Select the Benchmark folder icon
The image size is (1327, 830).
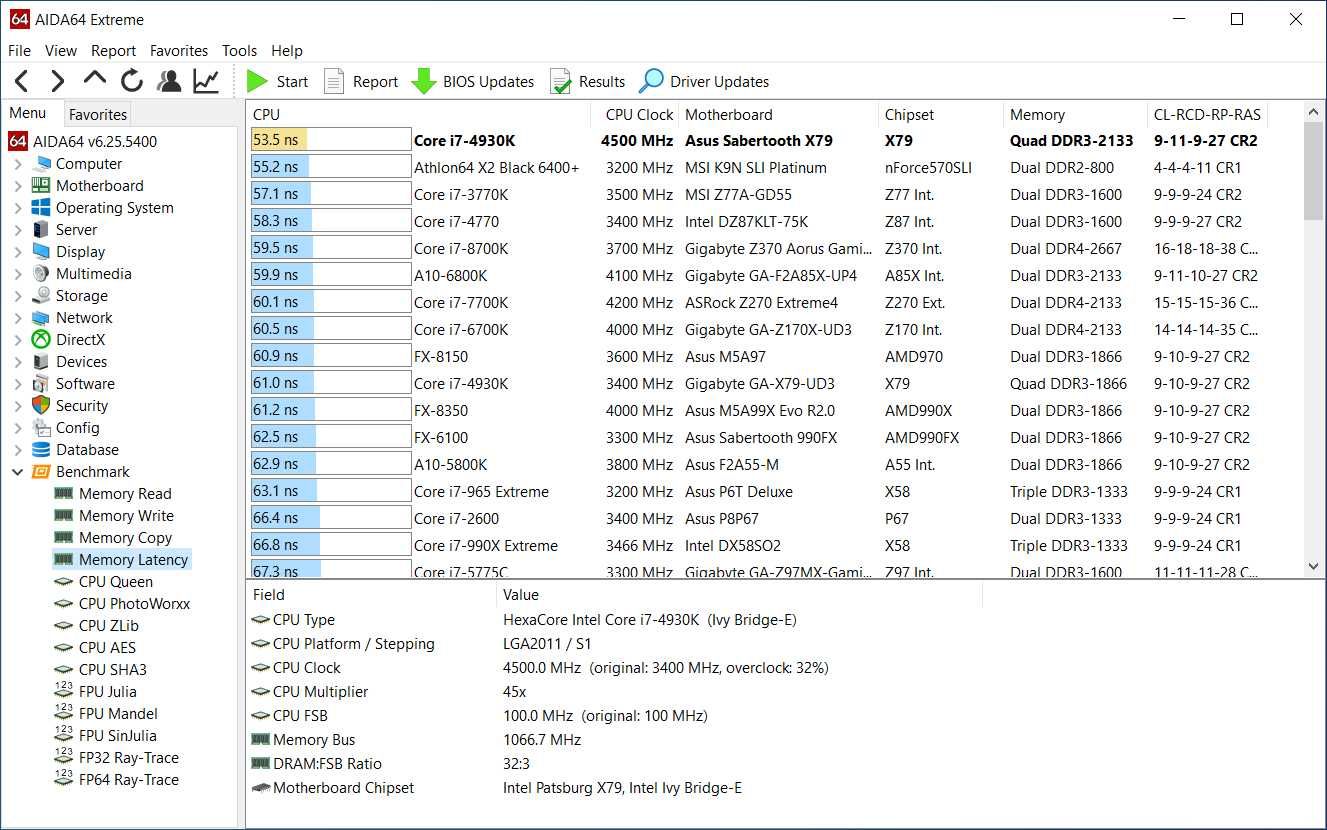41,472
